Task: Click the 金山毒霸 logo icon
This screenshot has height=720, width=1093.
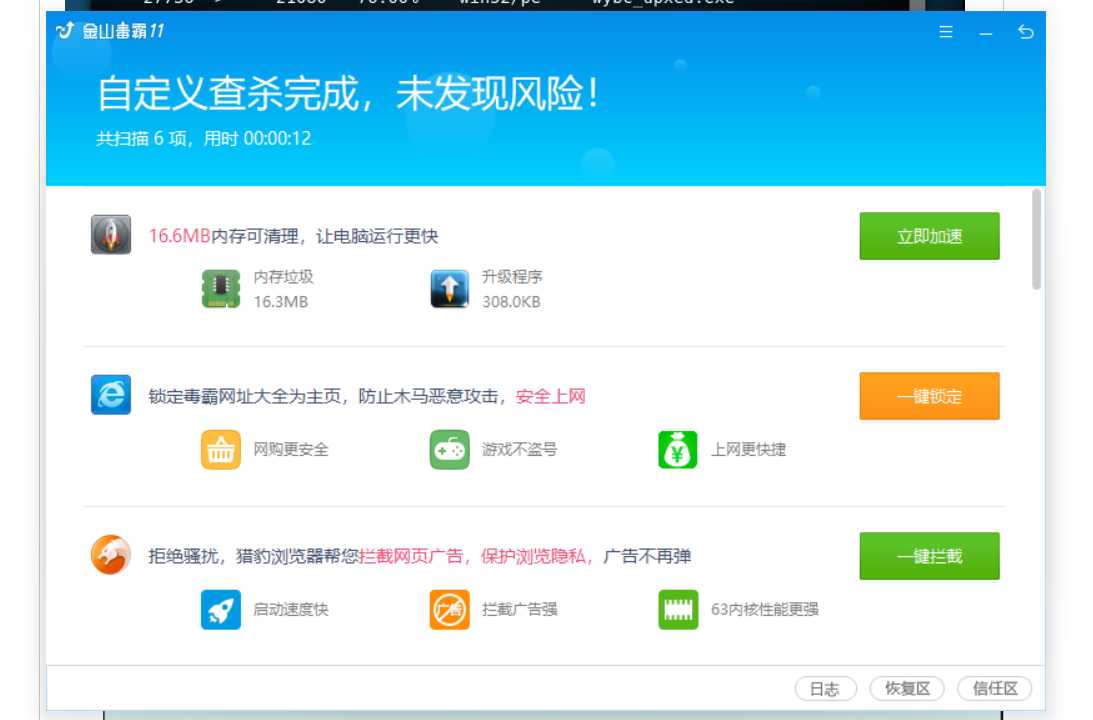Action: (66, 30)
